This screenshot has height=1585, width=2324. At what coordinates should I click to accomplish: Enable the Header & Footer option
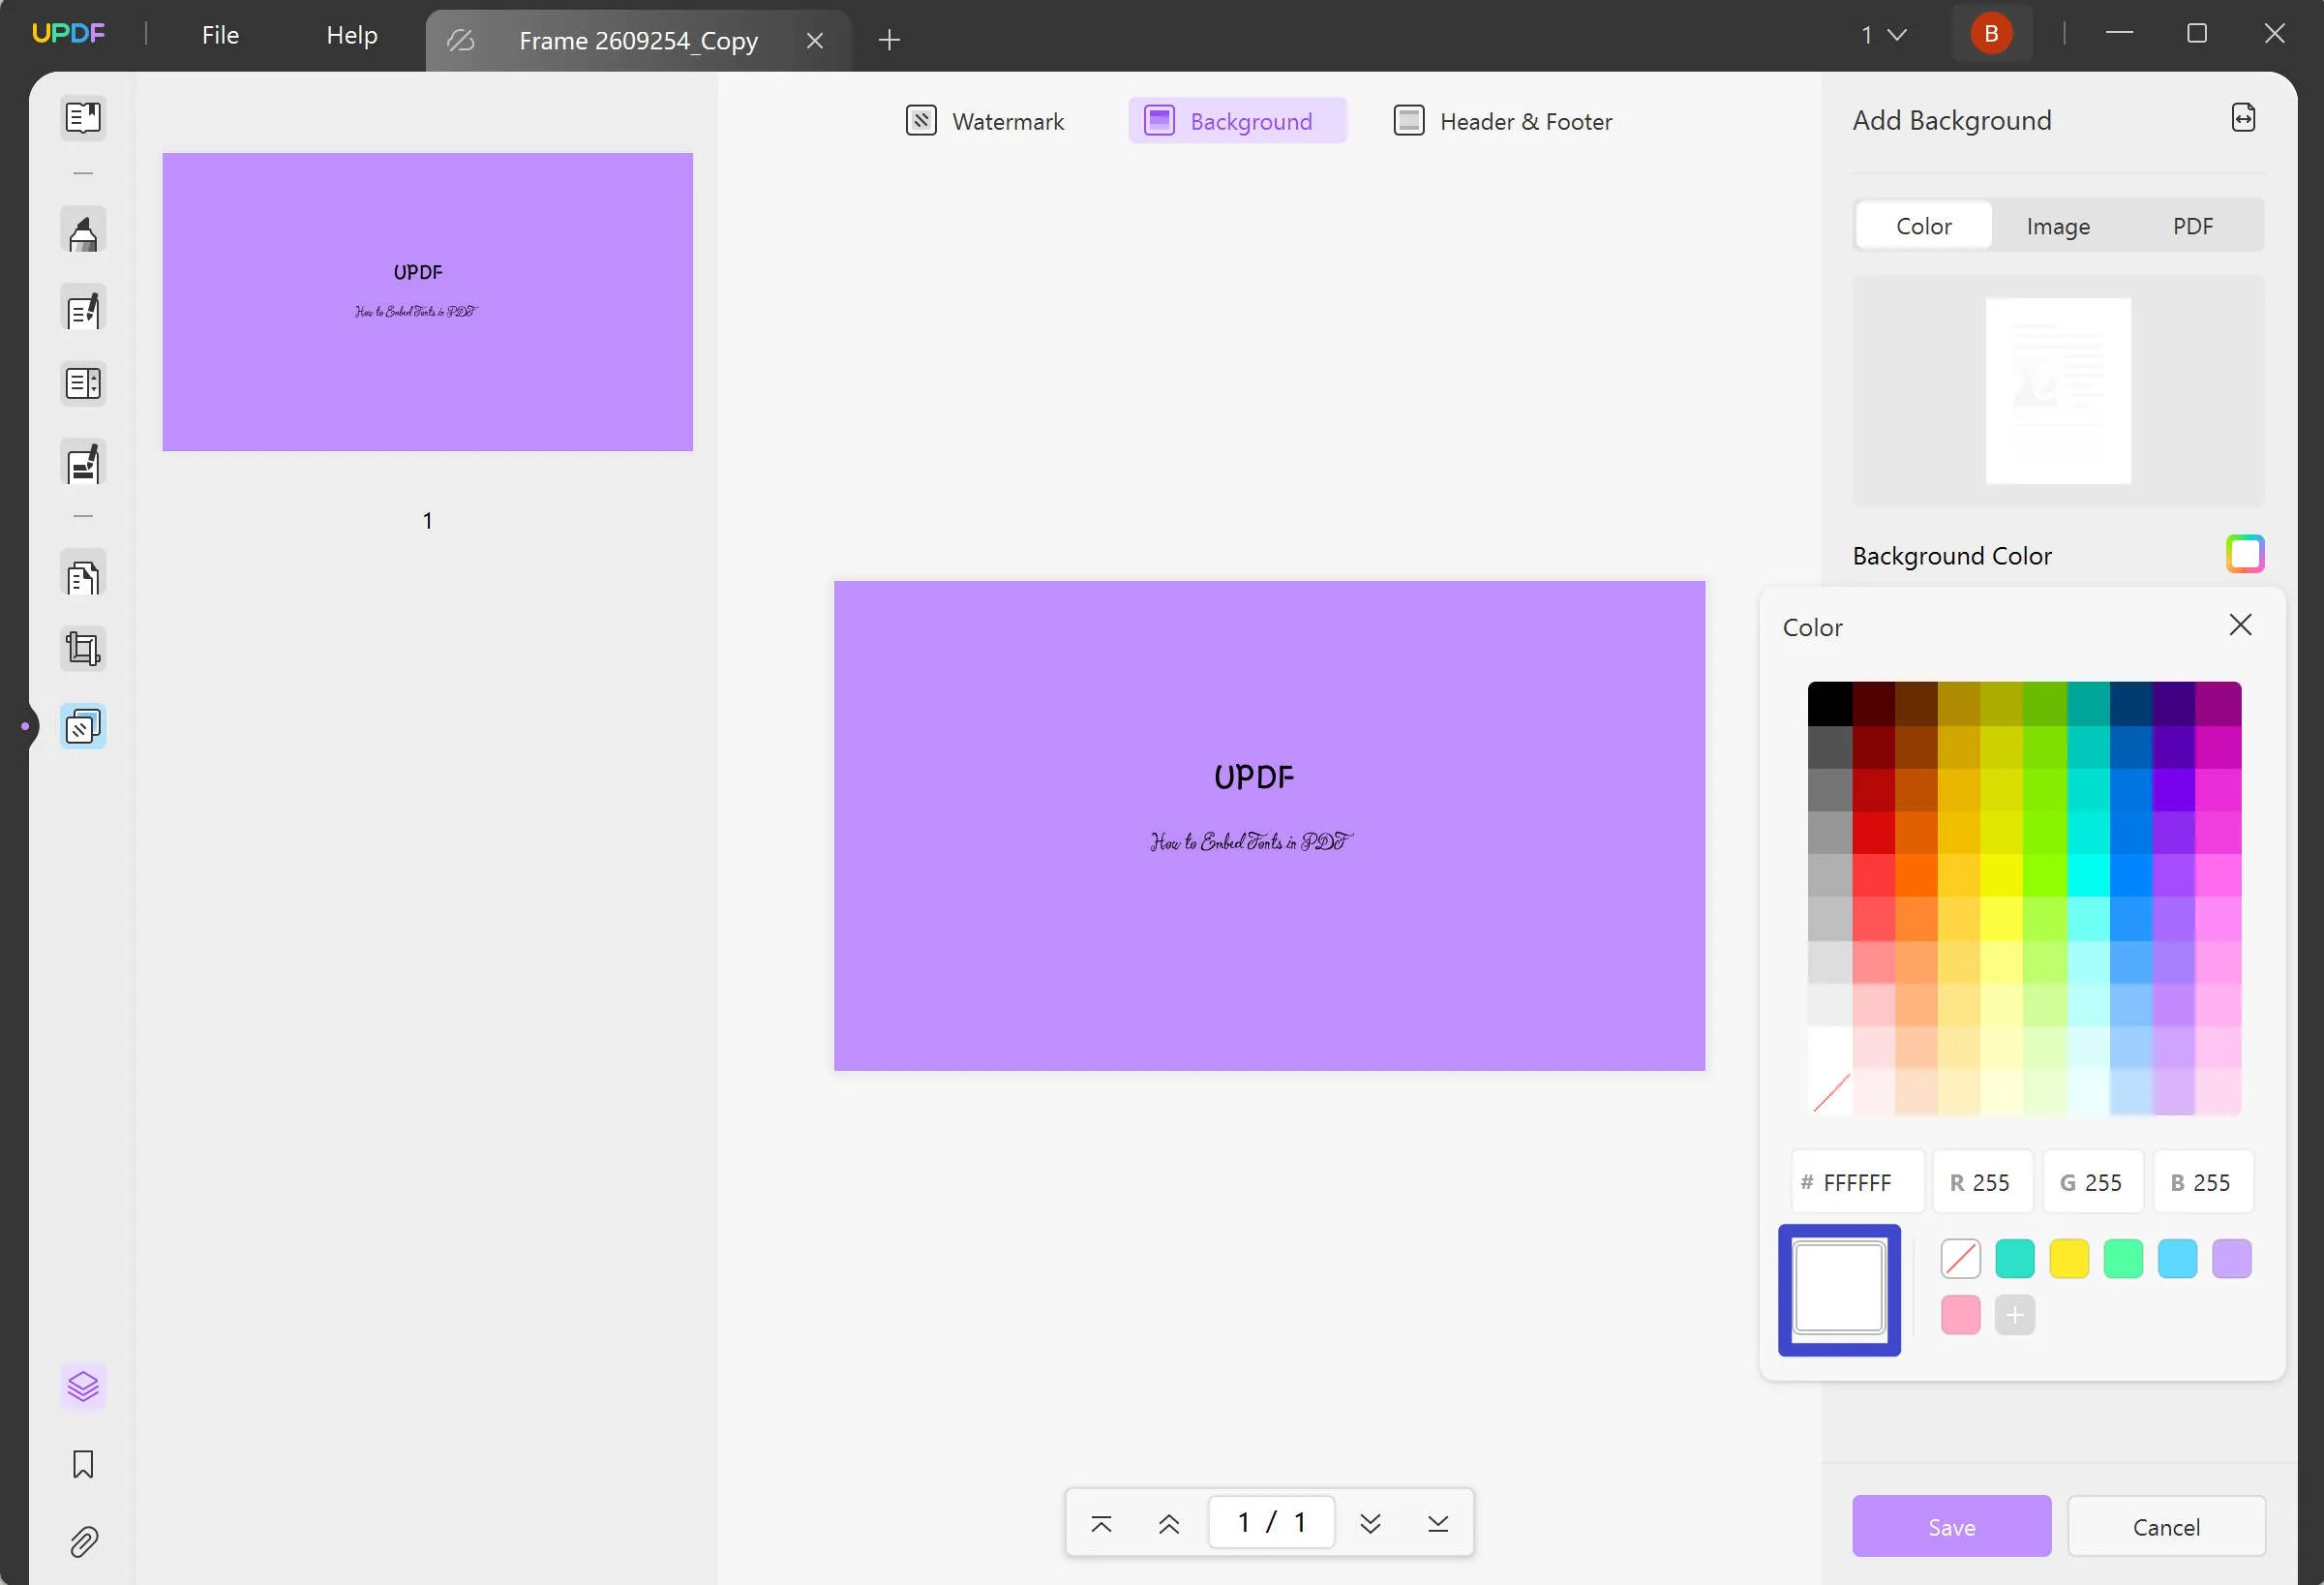1501,120
